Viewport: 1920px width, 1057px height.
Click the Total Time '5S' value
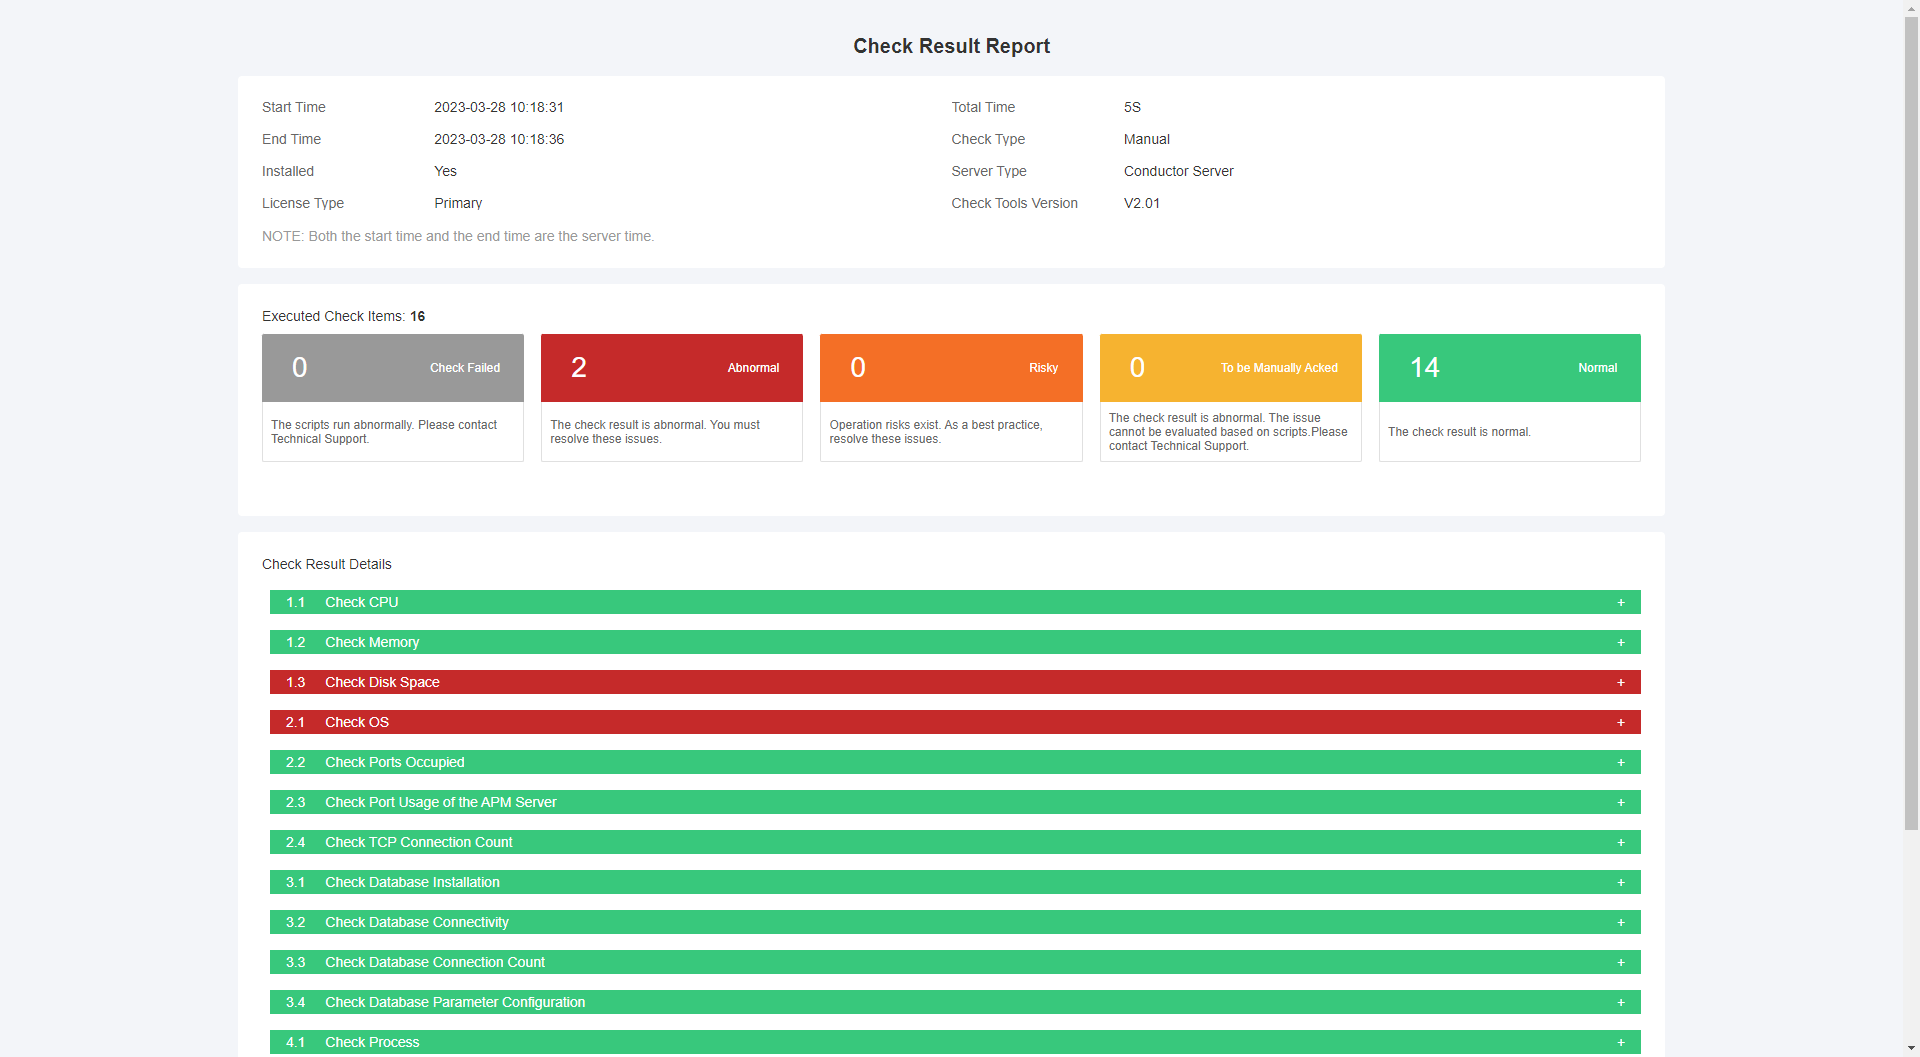tap(1132, 107)
